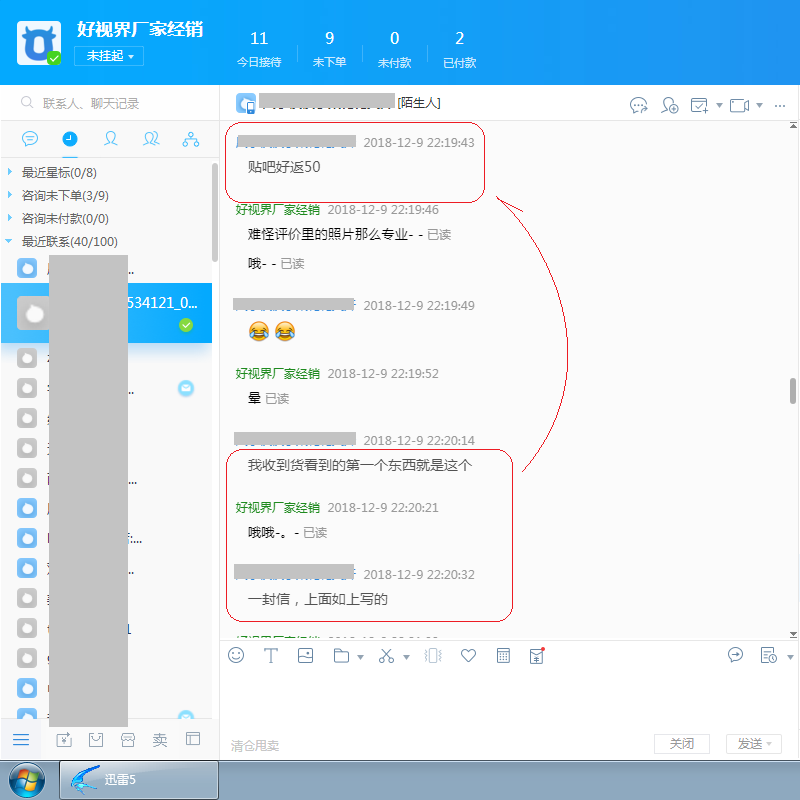Add this contact as a friend
The image size is (800, 800).
click(669, 105)
